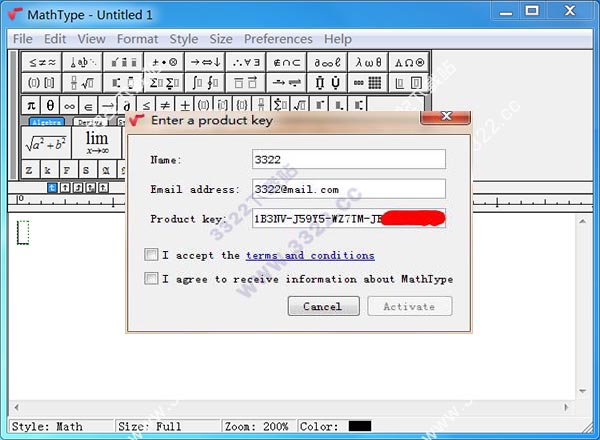
Task: Minimize the MathType window
Action: click(x=506, y=10)
